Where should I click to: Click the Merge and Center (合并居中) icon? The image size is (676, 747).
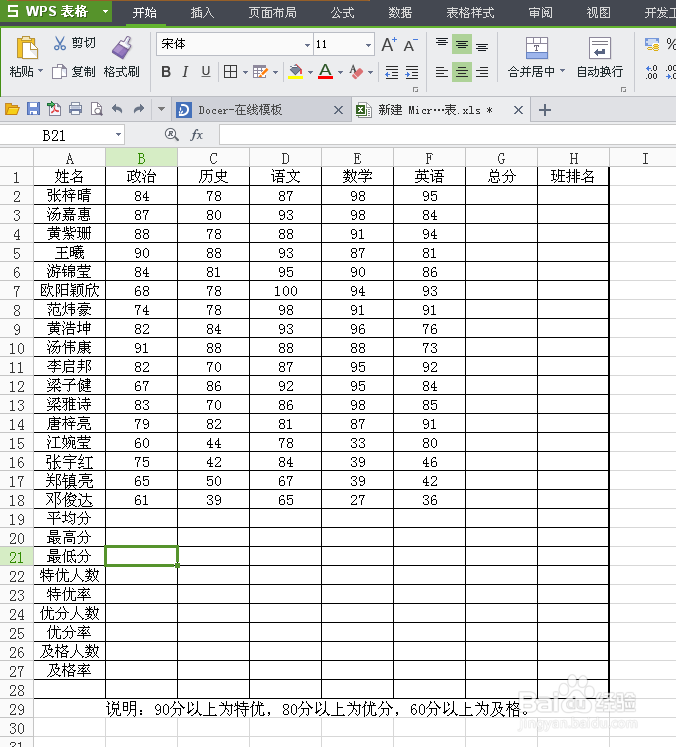tap(536, 48)
